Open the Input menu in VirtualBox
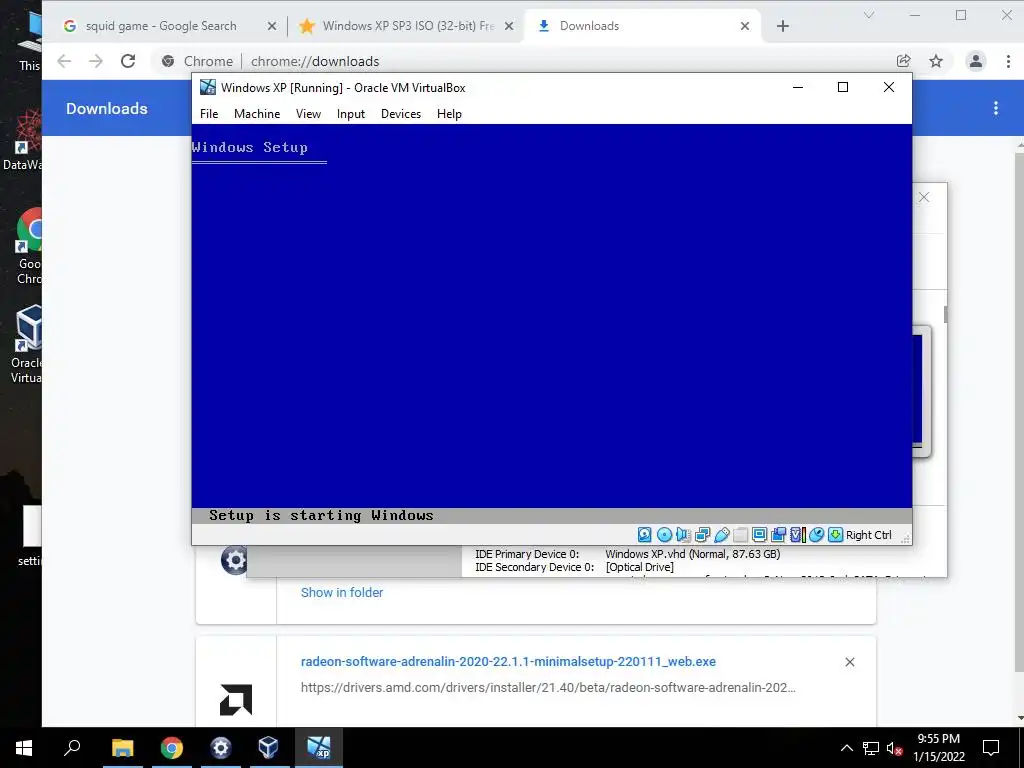The image size is (1024, 768). coord(351,114)
